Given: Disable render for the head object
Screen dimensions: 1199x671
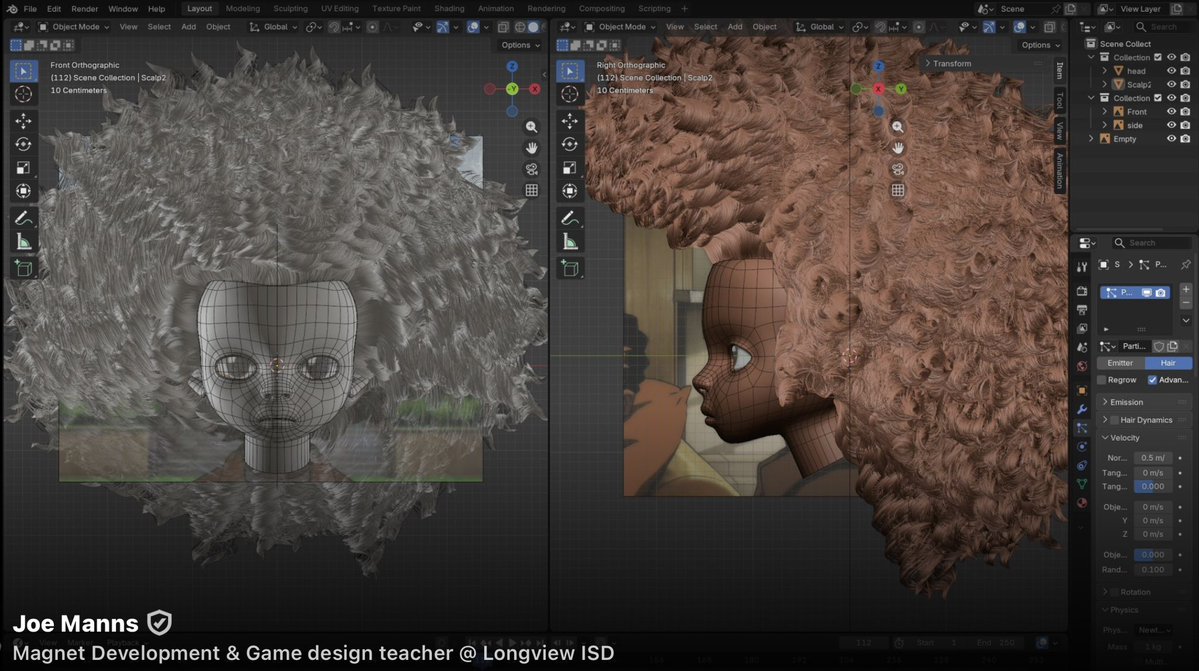Looking at the screenshot, I should pyautogui.click(x=1185, y=71).
